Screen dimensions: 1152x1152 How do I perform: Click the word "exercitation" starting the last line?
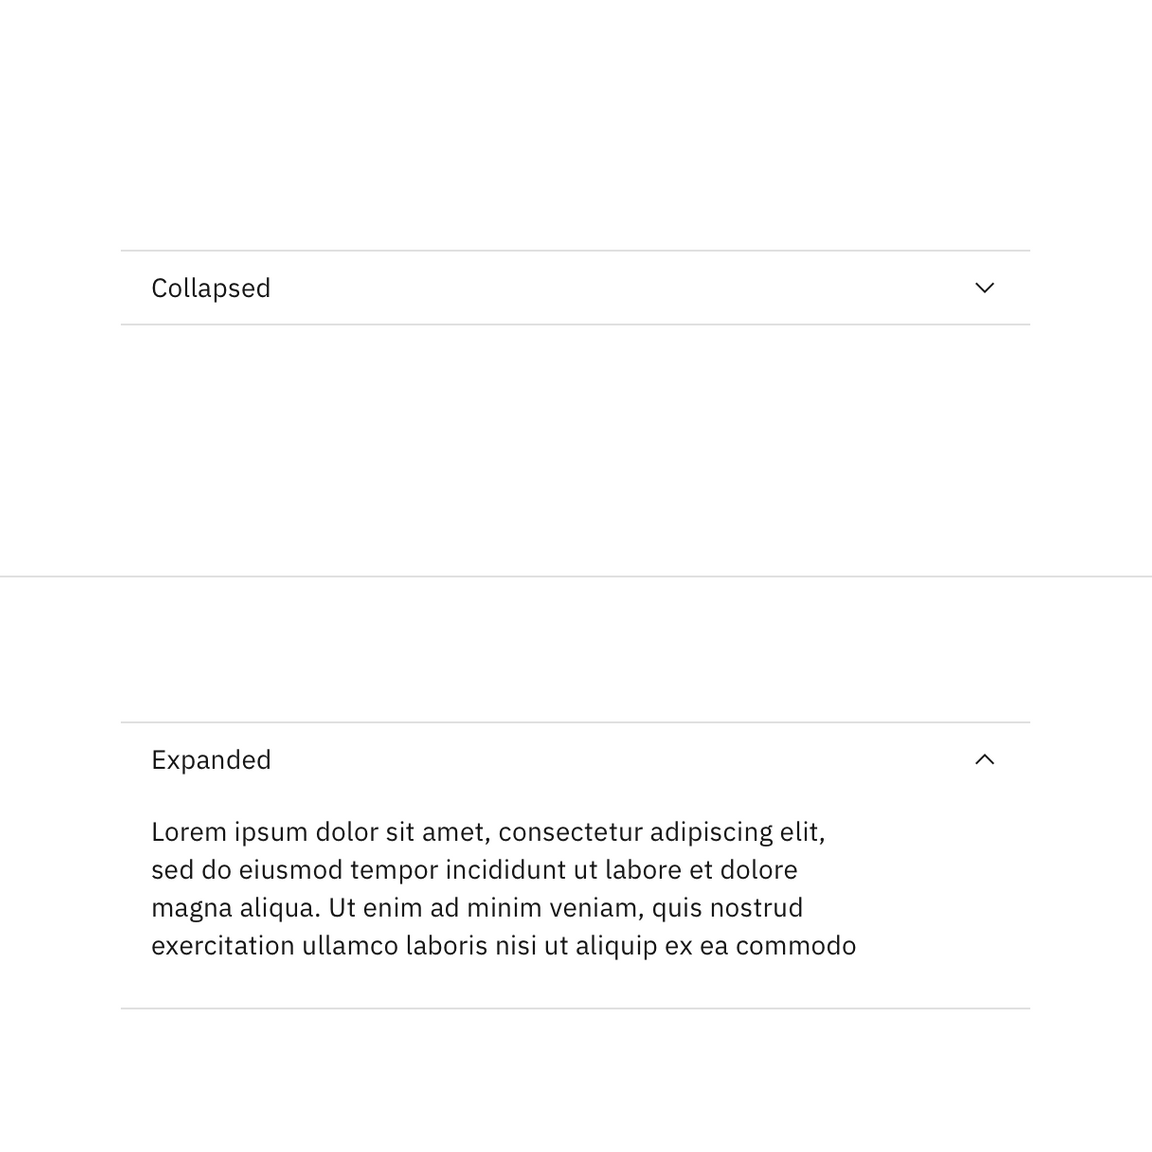[x=223, y=946]
